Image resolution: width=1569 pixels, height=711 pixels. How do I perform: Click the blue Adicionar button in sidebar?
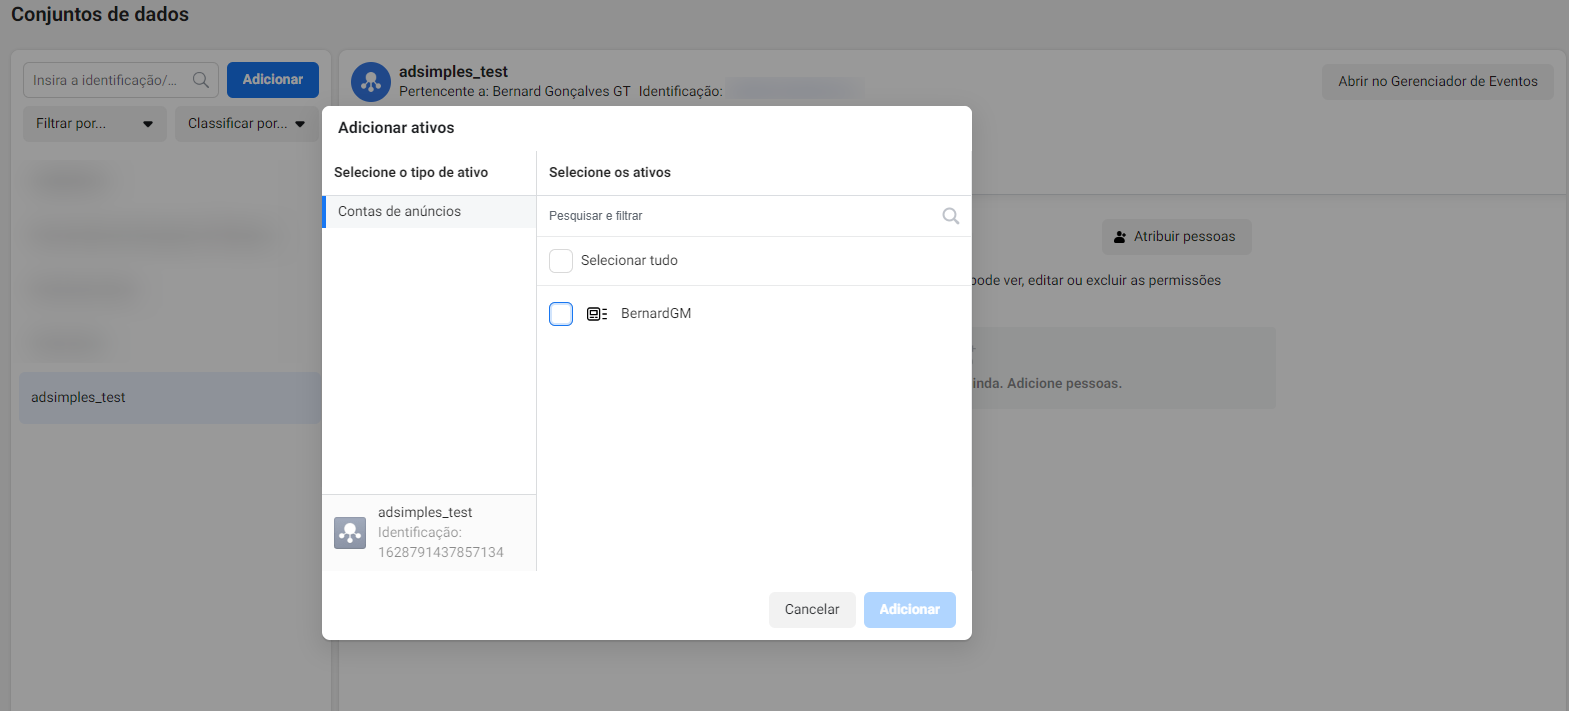point(273,80)
